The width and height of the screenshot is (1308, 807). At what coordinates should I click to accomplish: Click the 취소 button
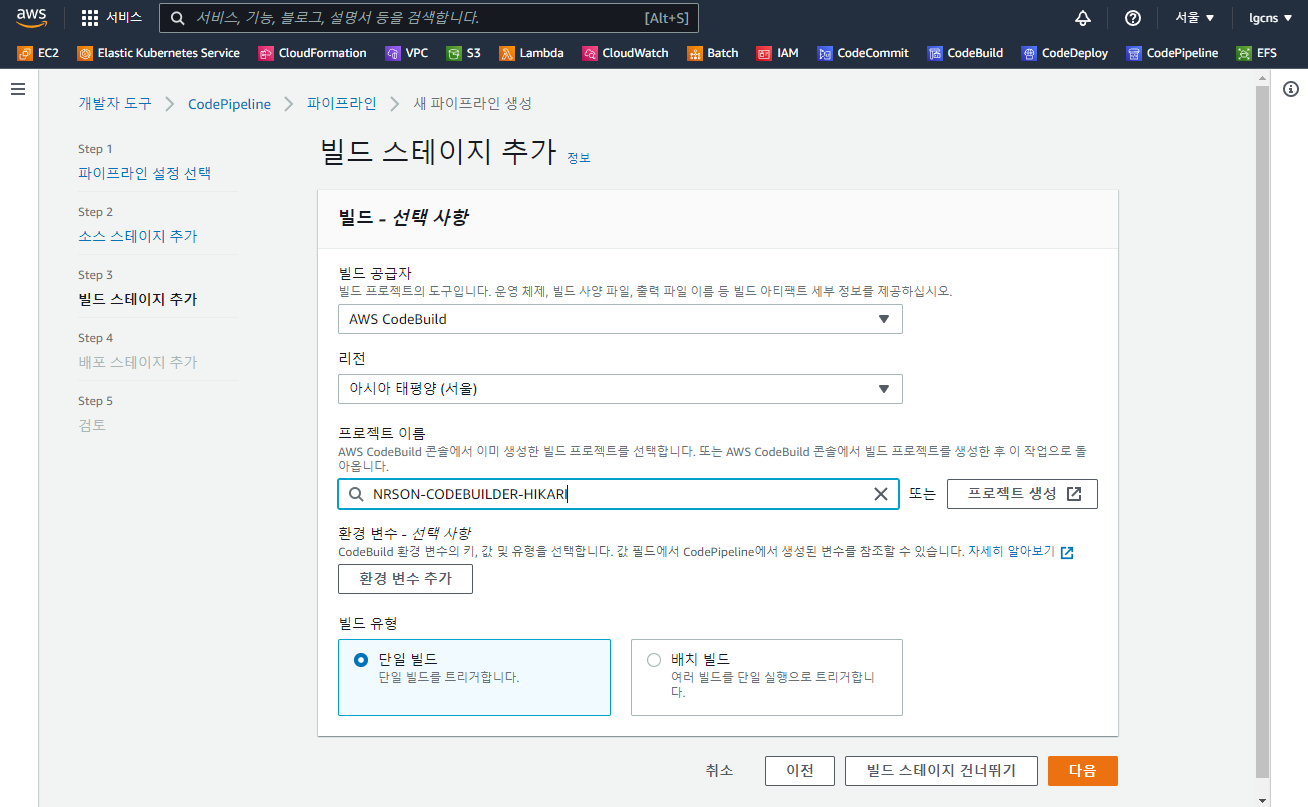(x=719, y=771)
